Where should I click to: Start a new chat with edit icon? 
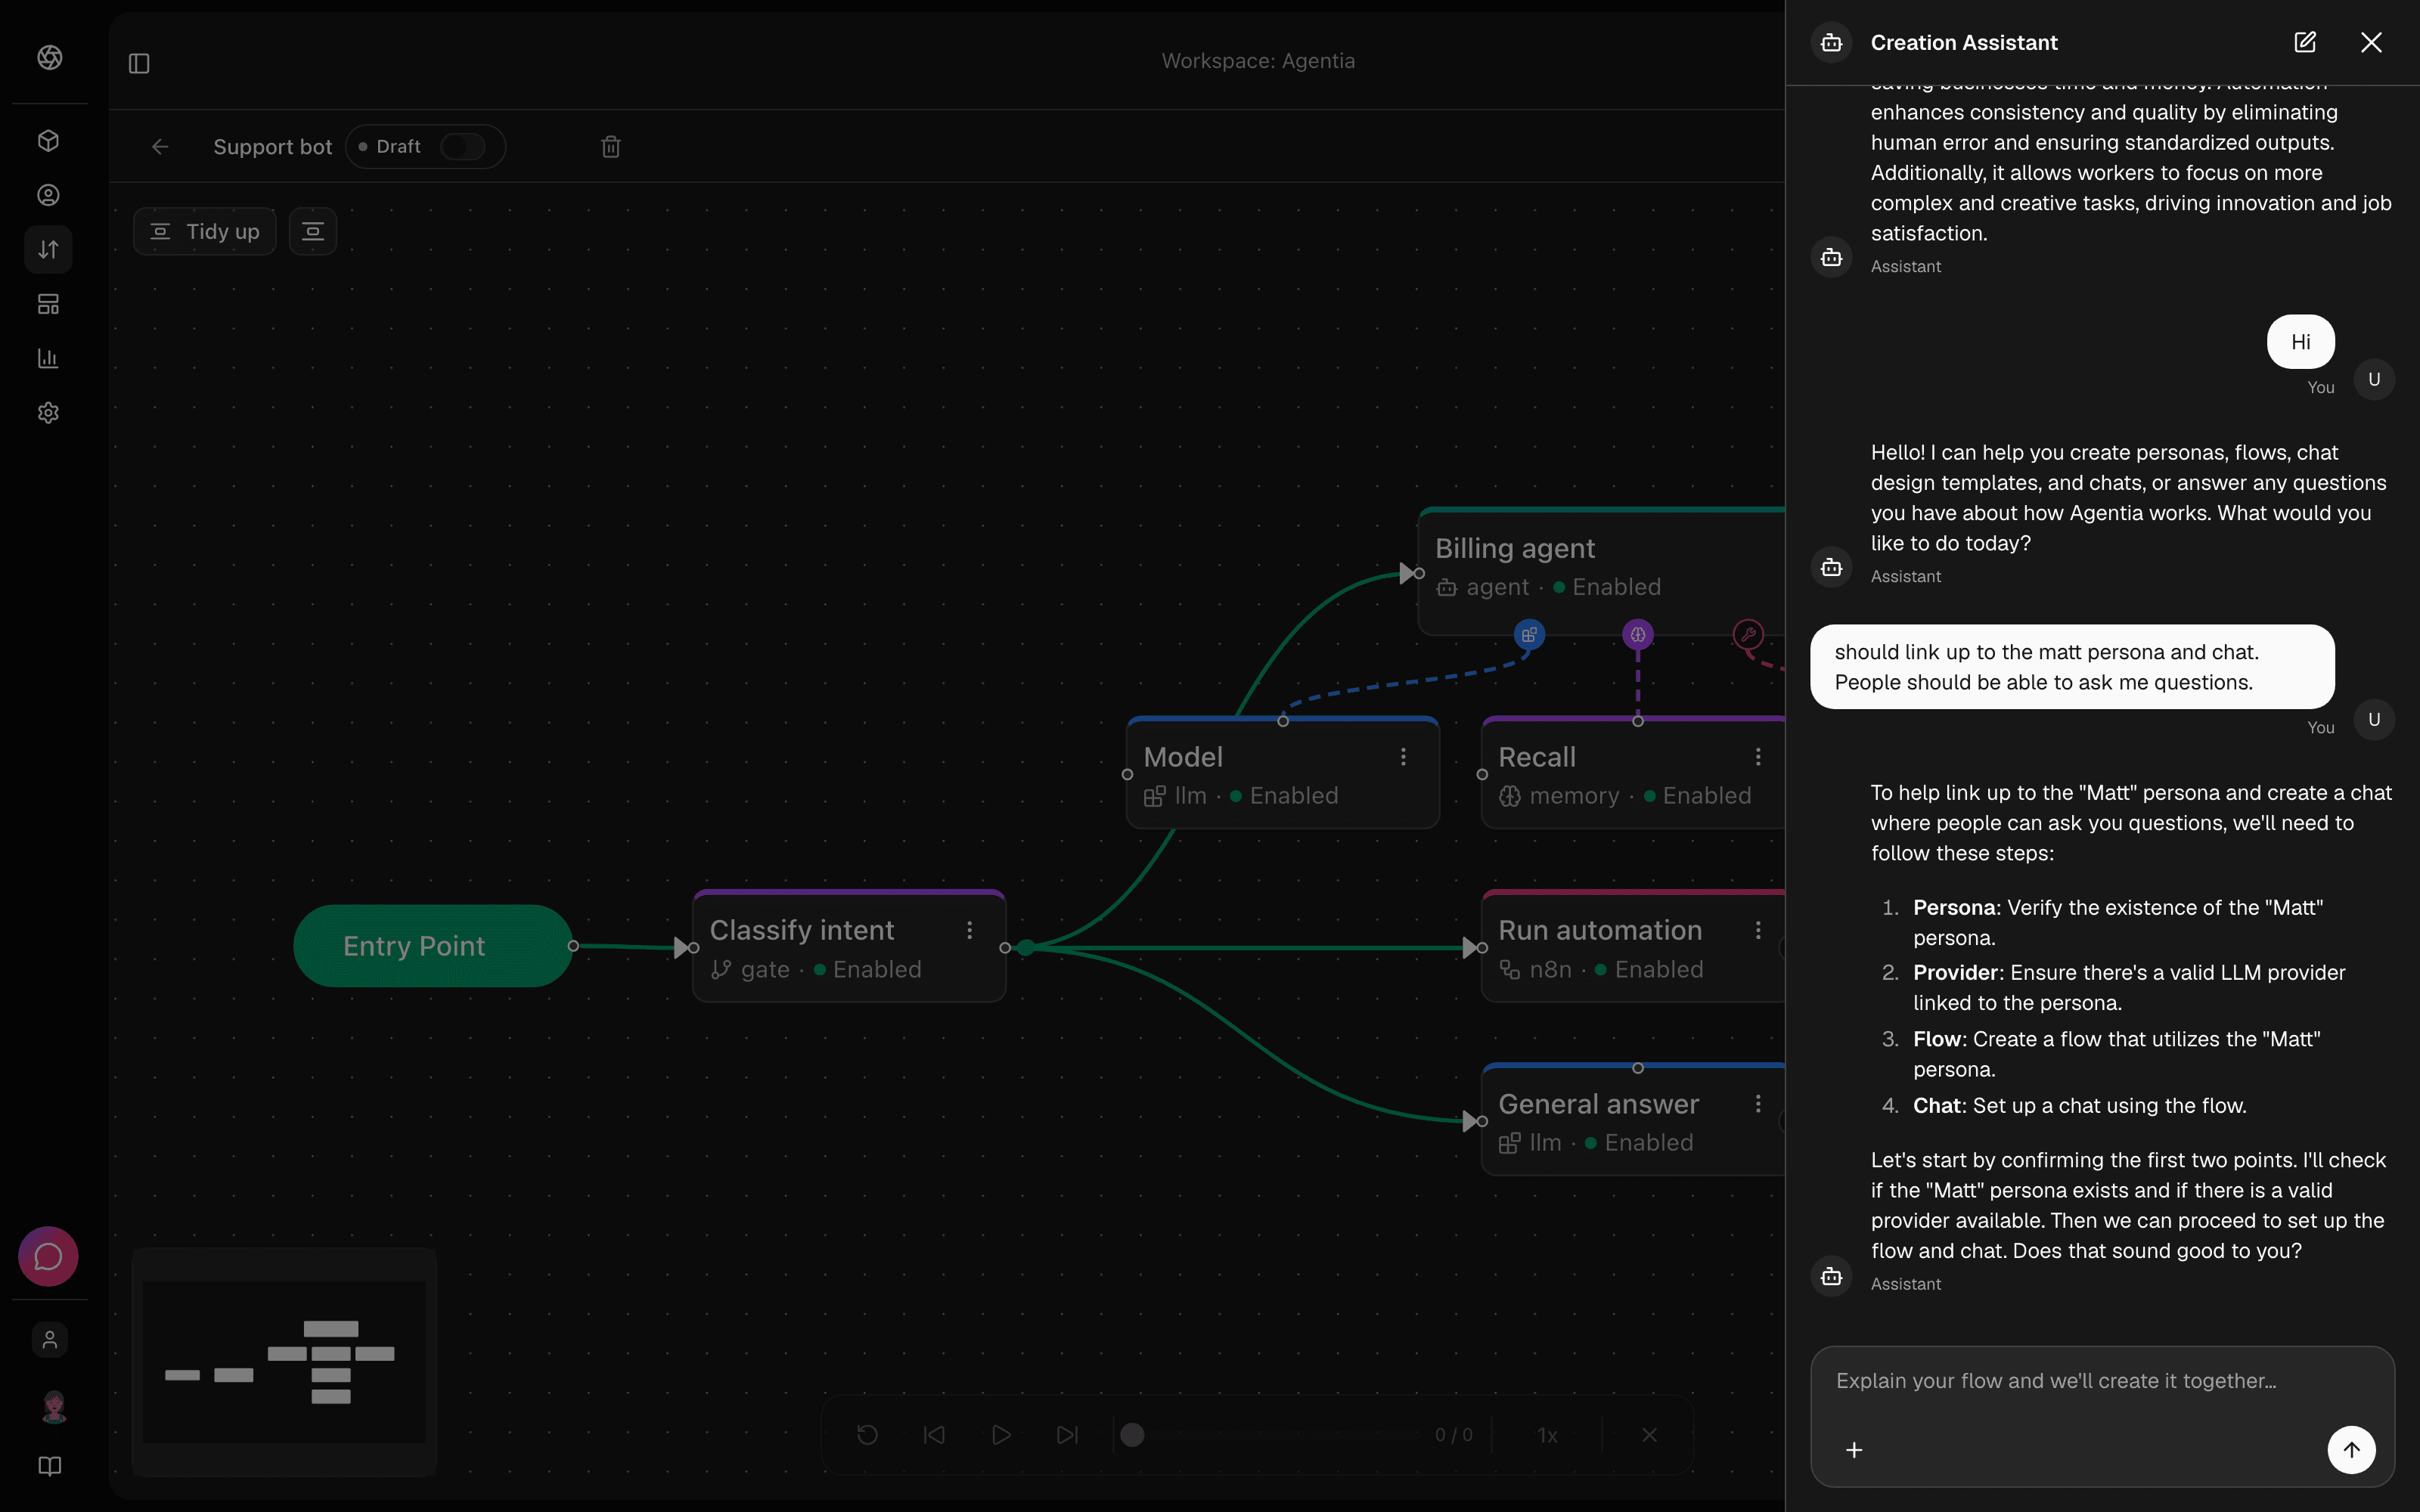click(x=2304, y=42)
